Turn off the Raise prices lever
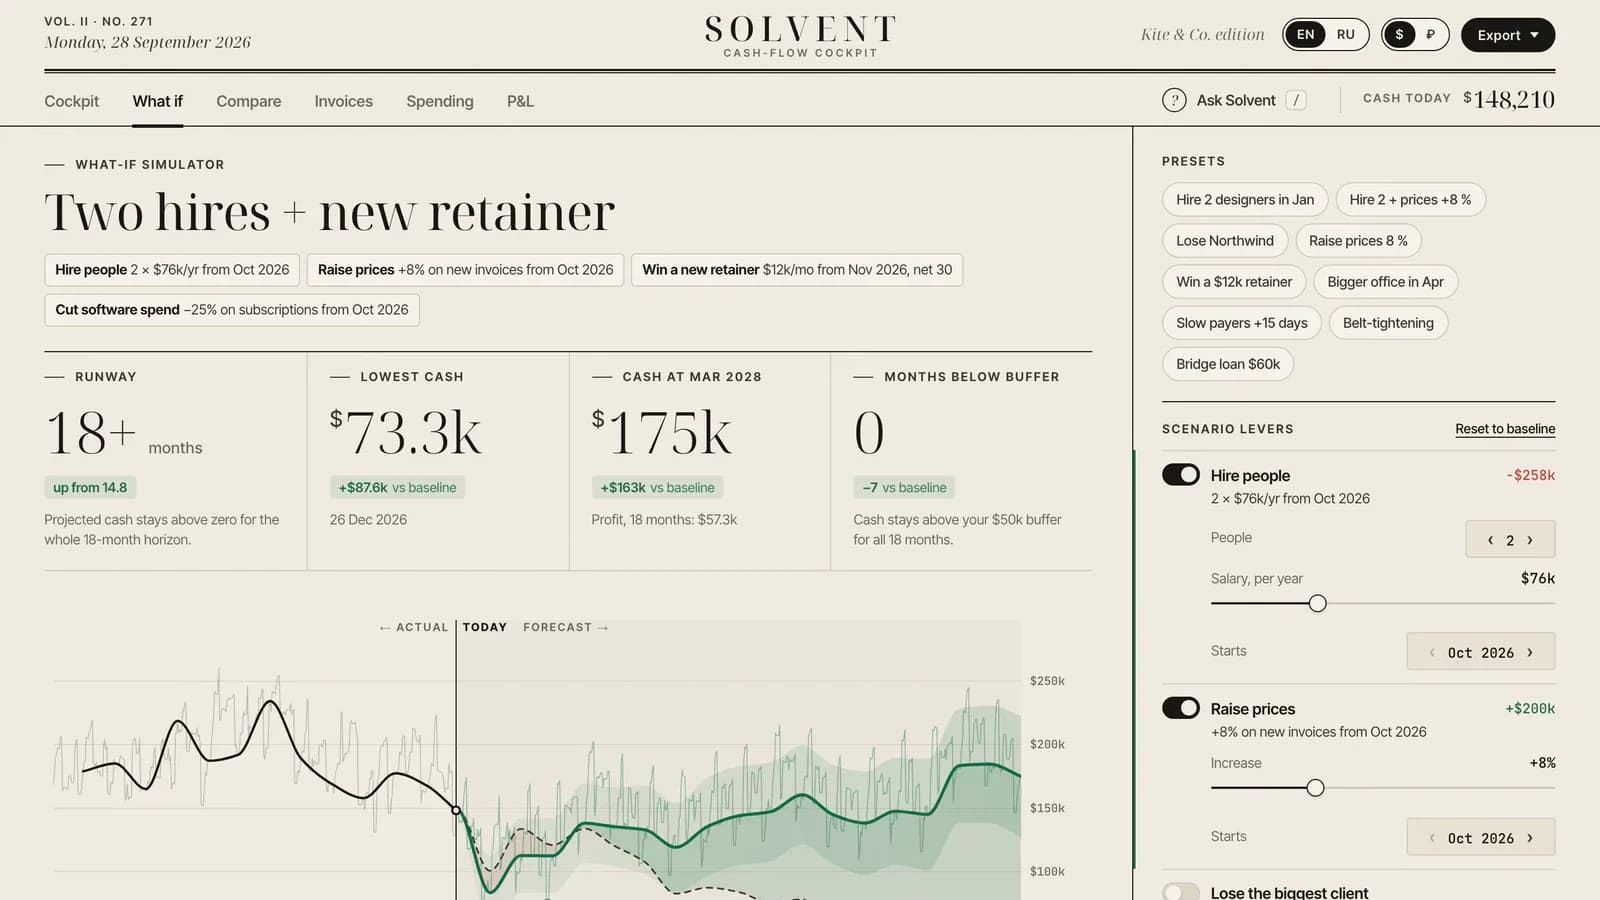The image size is (1600, 900). [x=1181, y=708]
